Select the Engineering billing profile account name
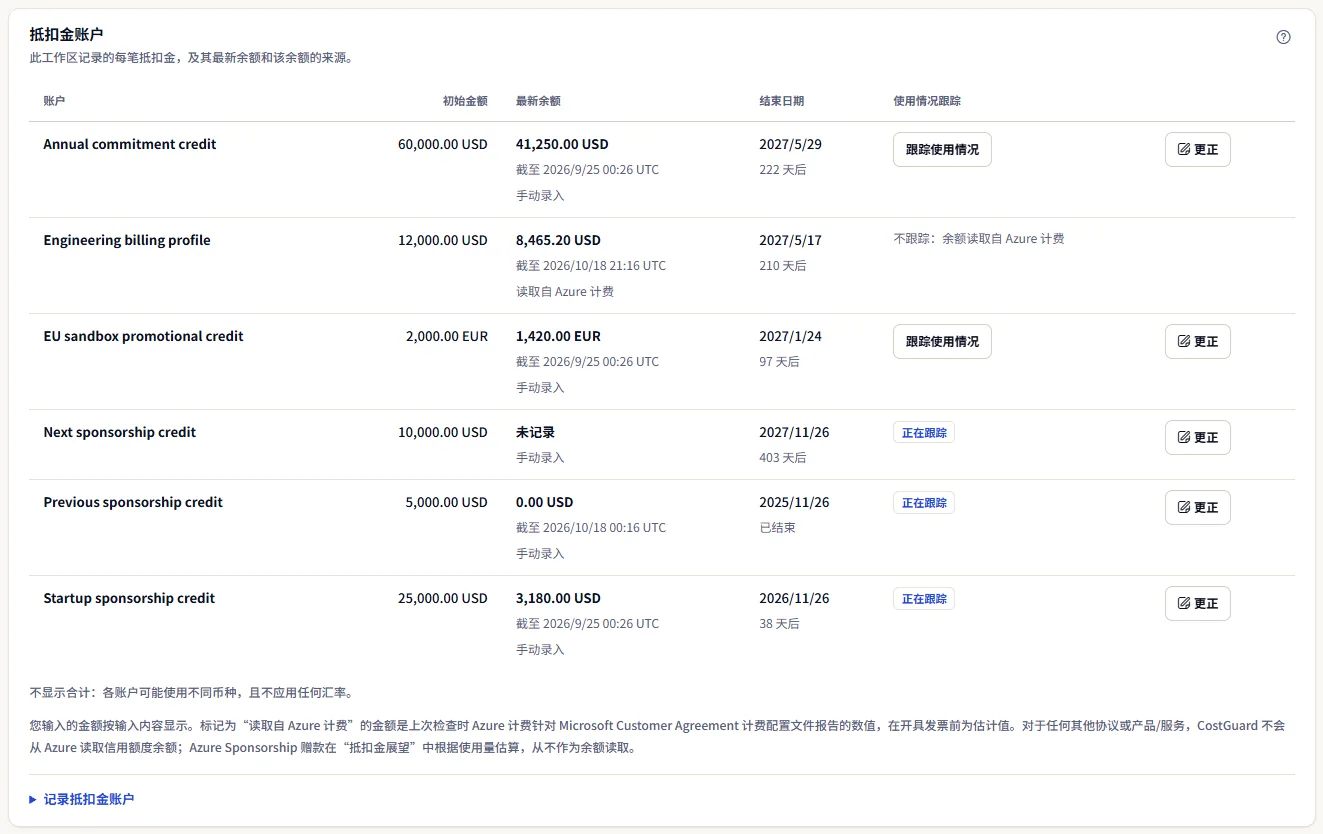Image resolution: width=1323 pixels, height=834 pixels. tap(127, 240)
